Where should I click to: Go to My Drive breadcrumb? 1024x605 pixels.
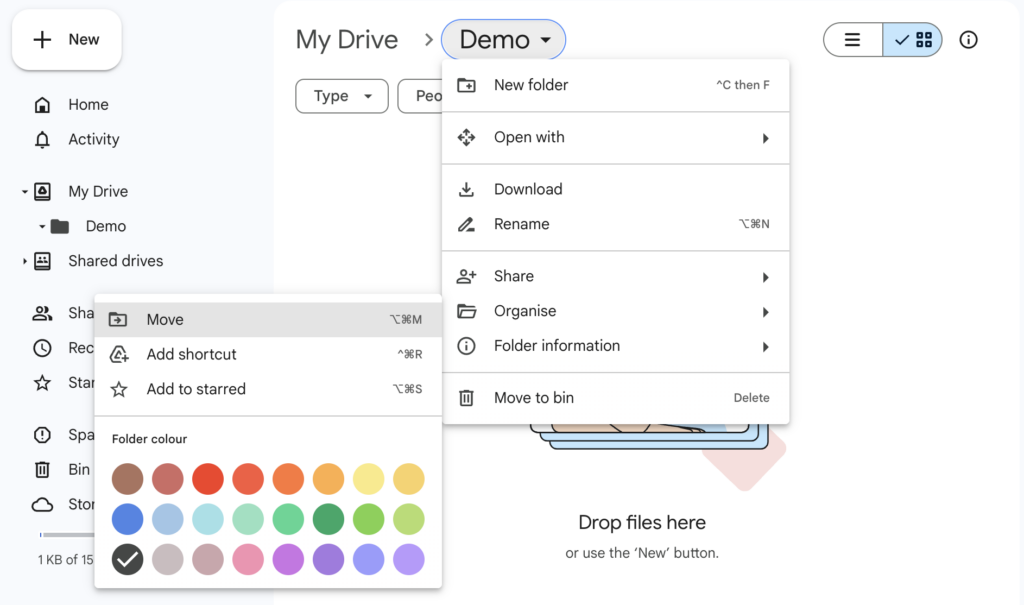tap(347, 40)
